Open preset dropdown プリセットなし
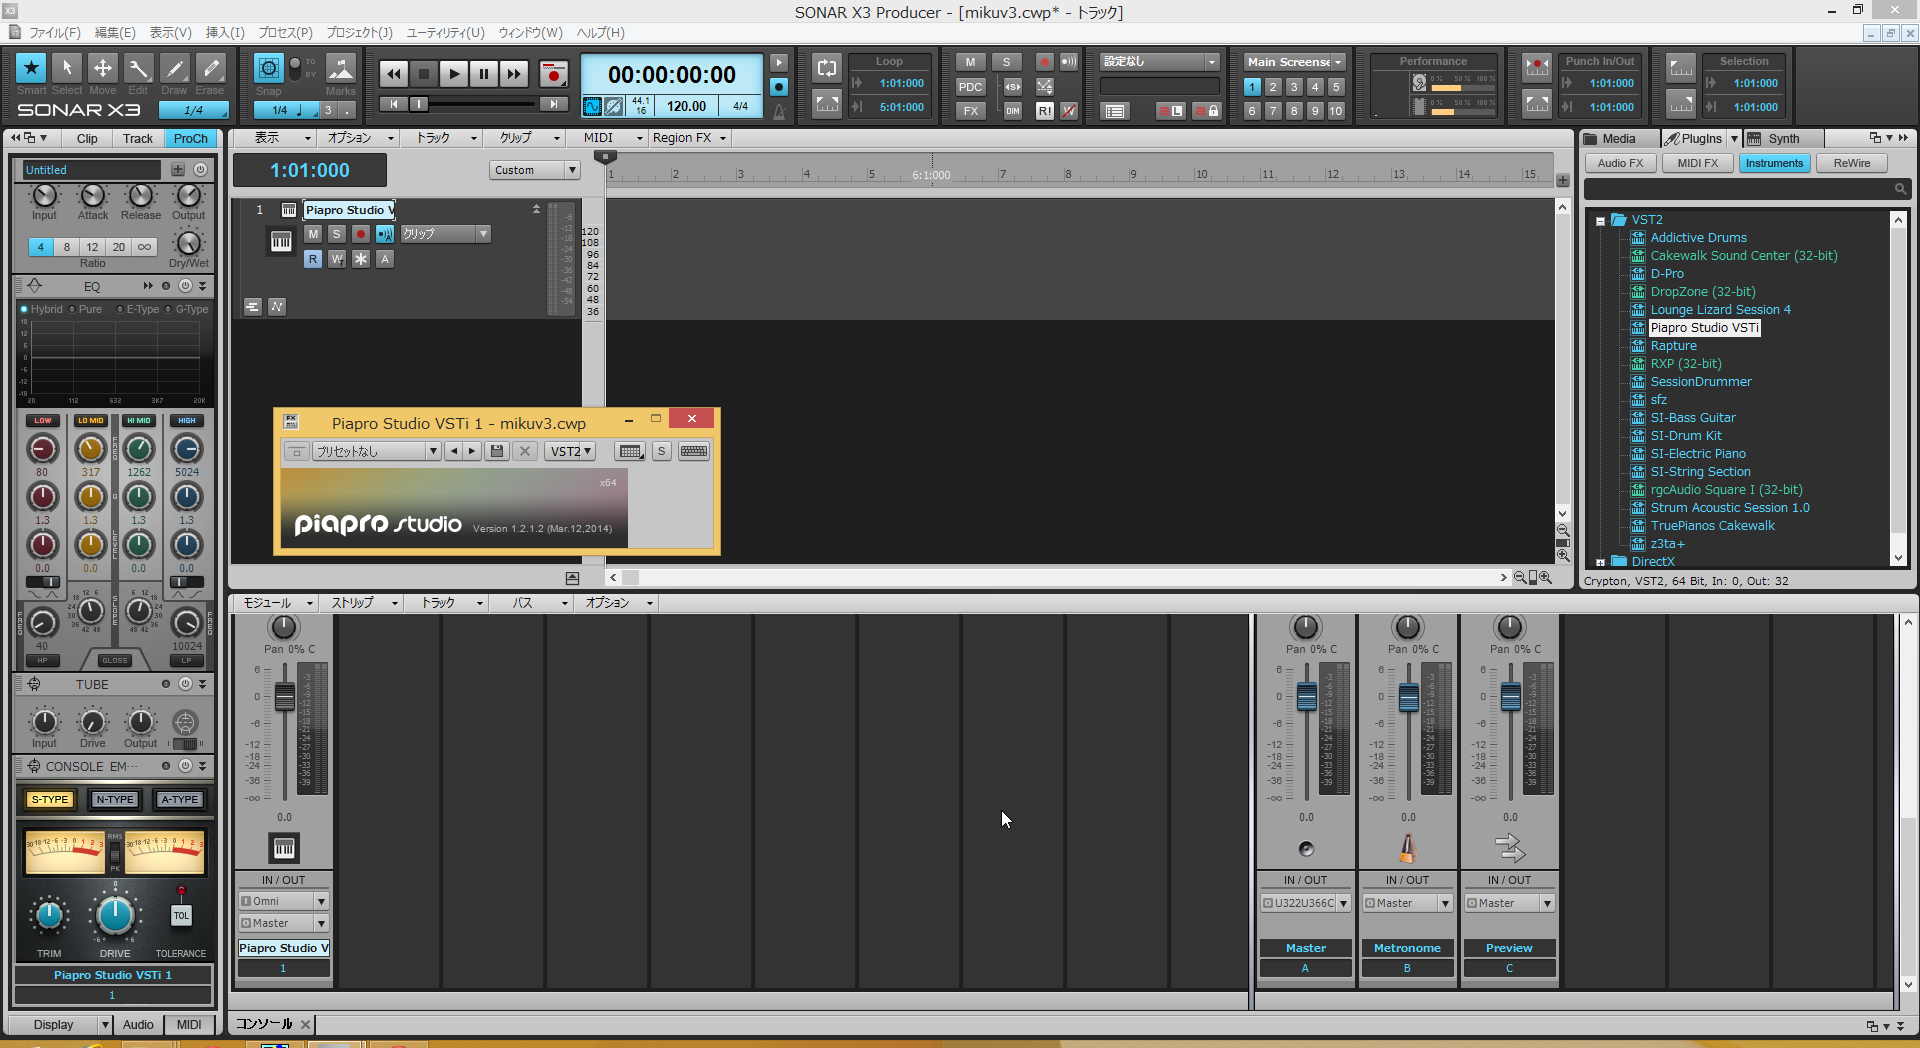Image resolution: width=1920 pixels, height=1048 pixels. (377, 452)
